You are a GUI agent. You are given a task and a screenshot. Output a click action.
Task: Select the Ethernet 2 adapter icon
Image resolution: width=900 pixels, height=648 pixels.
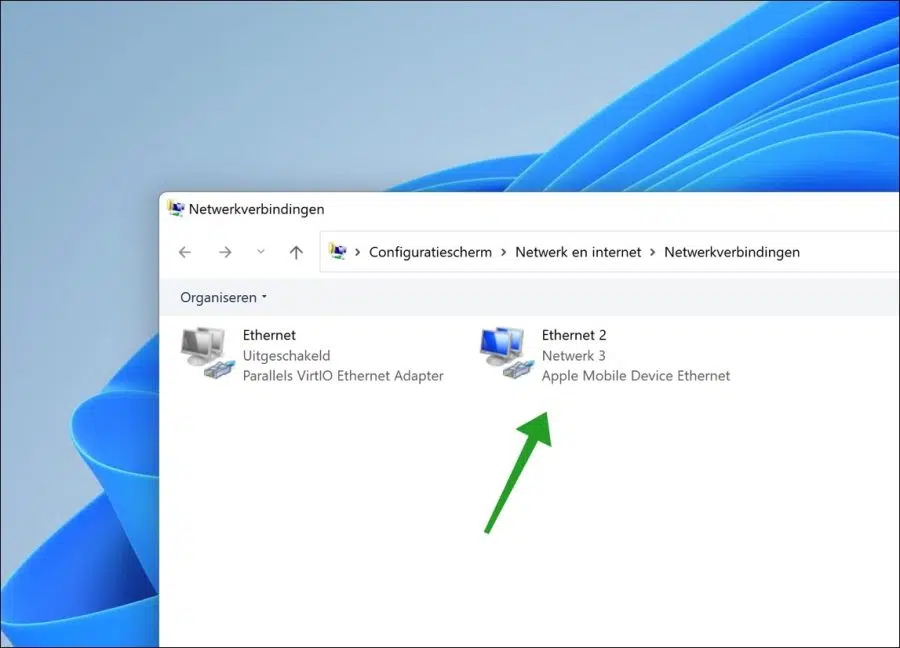click(x=507, y=354)
